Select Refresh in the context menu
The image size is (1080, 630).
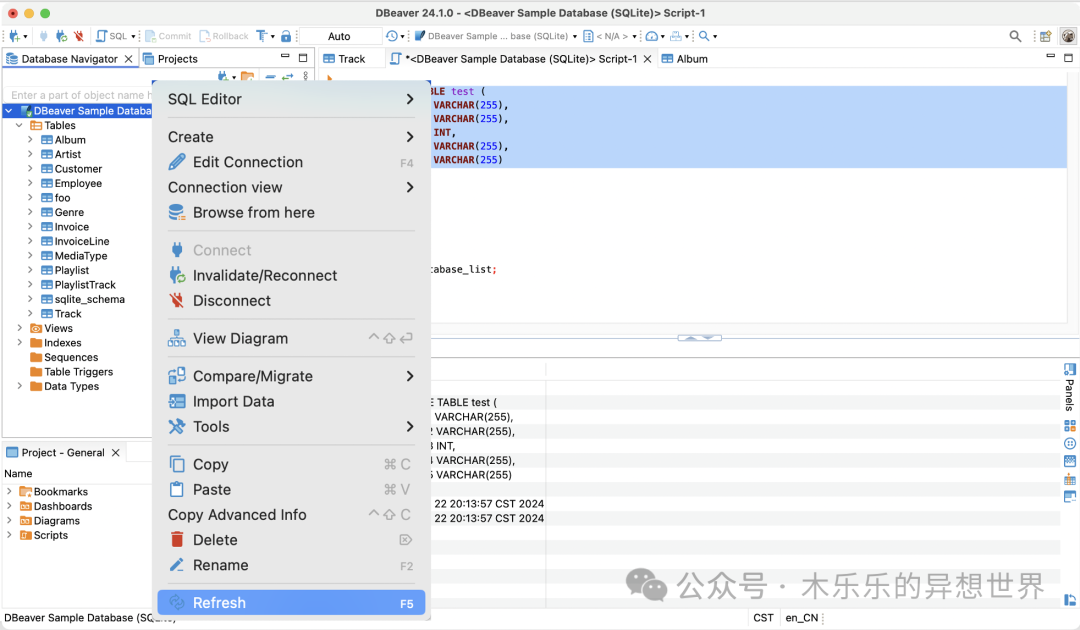[x=291, y=602]
